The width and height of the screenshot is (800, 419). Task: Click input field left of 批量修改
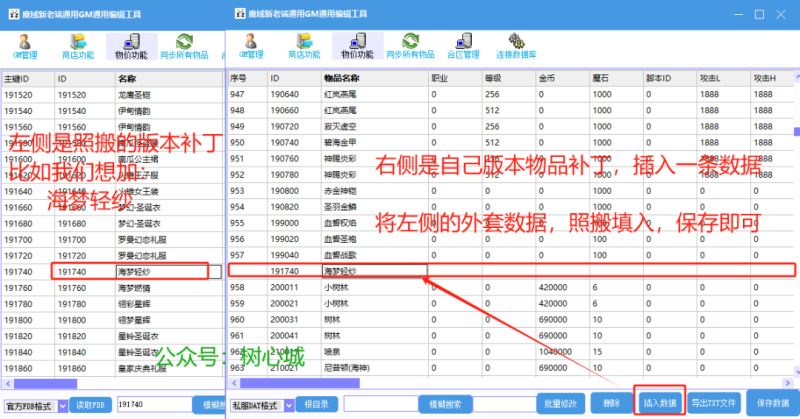point(505,404)
